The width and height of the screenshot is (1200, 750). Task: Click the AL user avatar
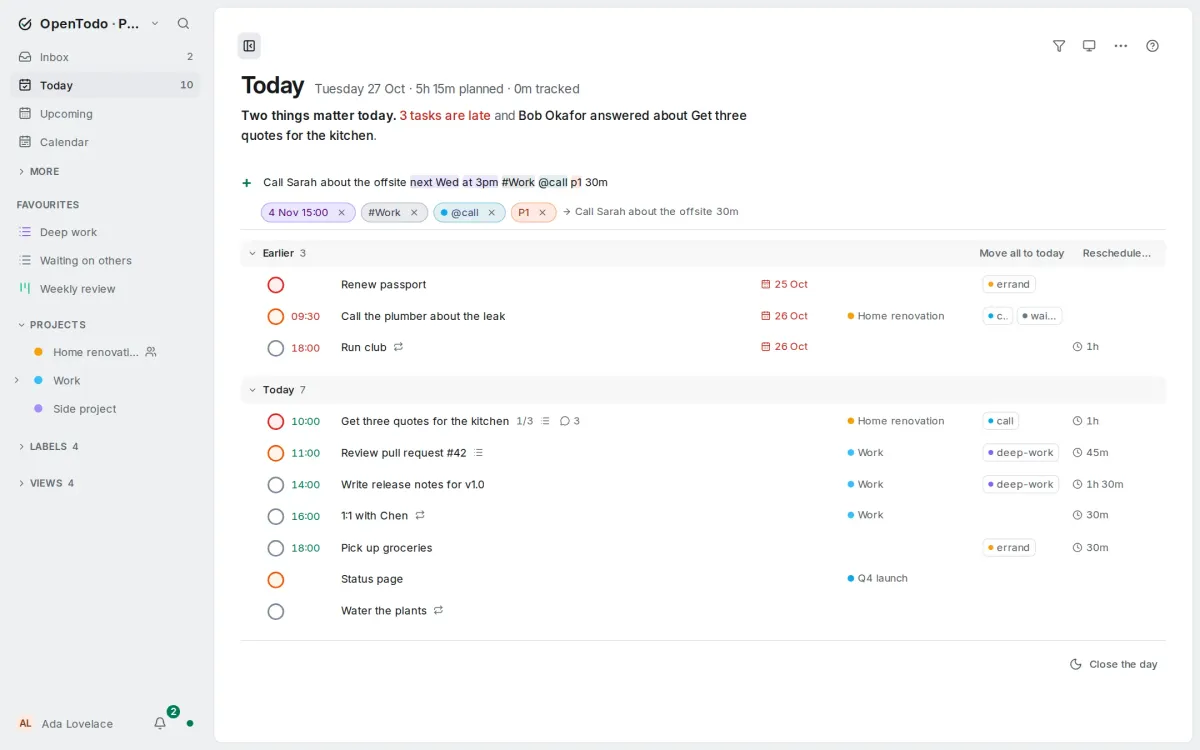[x=25, y=723]
